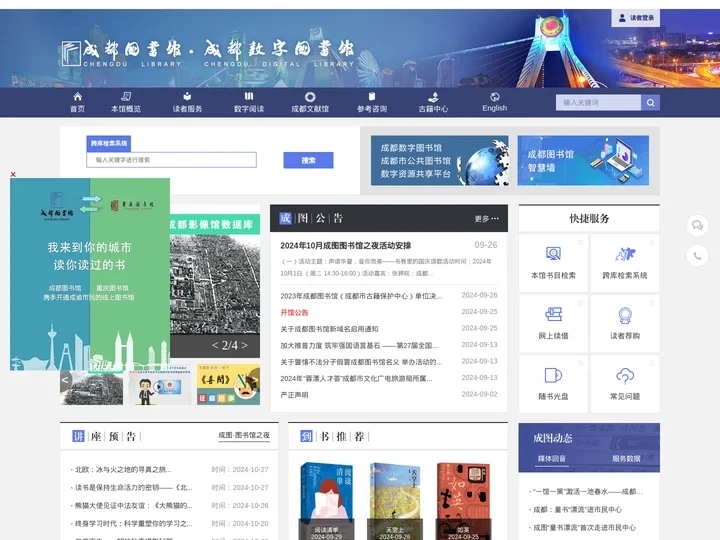Screen dimensions: 720x540
Task: Open the 严正声明 announcement
Action: pyautogui.click(x=294, y=395)
